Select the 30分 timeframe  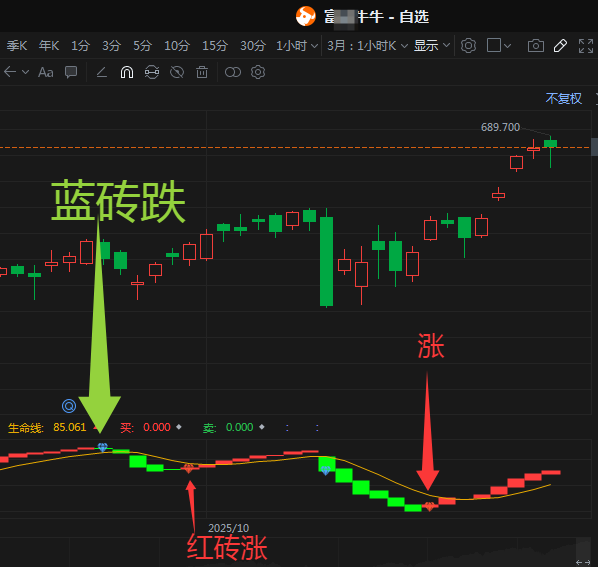(253, 46)
